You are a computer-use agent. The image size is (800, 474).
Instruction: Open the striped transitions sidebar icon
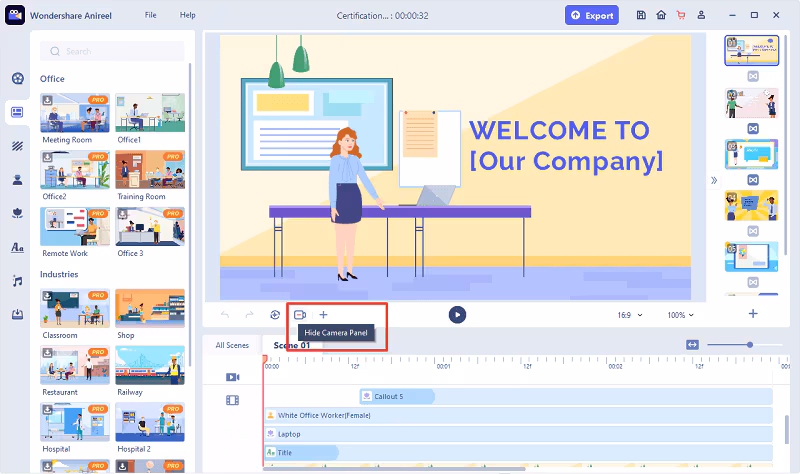[17, 146]
